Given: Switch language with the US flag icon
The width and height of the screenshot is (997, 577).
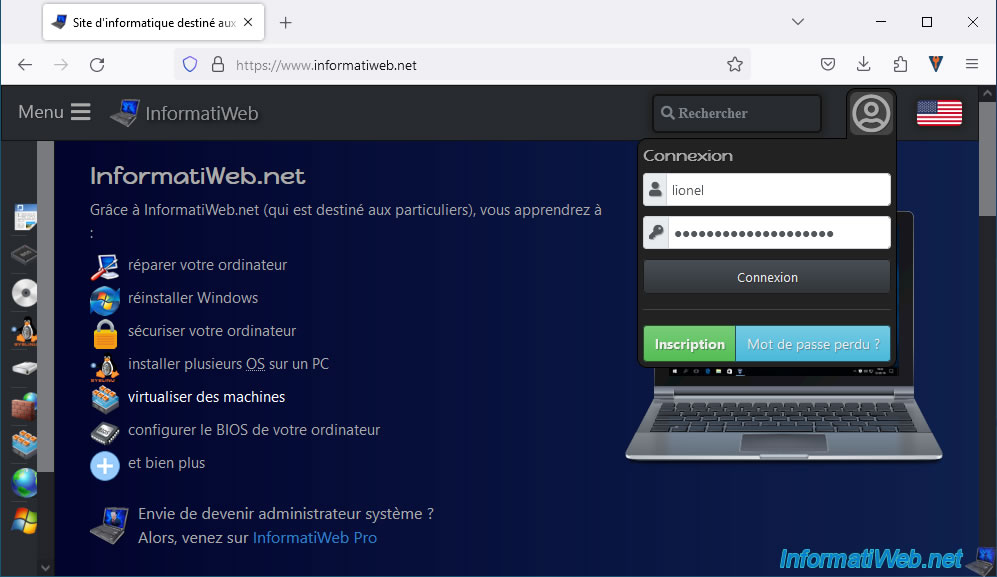Looking at the screenshot, I should click(939, 113).
